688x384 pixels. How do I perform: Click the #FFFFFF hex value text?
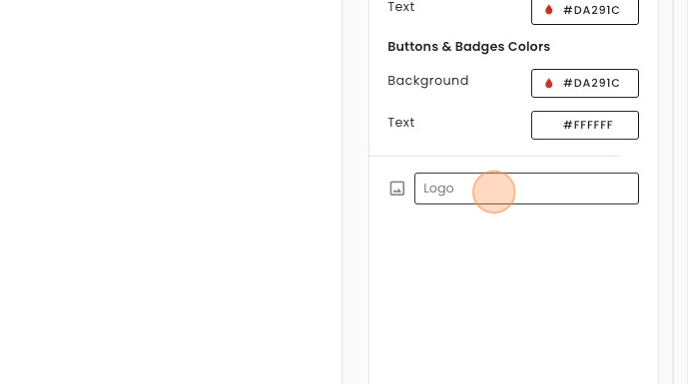(x=588, y=126)
